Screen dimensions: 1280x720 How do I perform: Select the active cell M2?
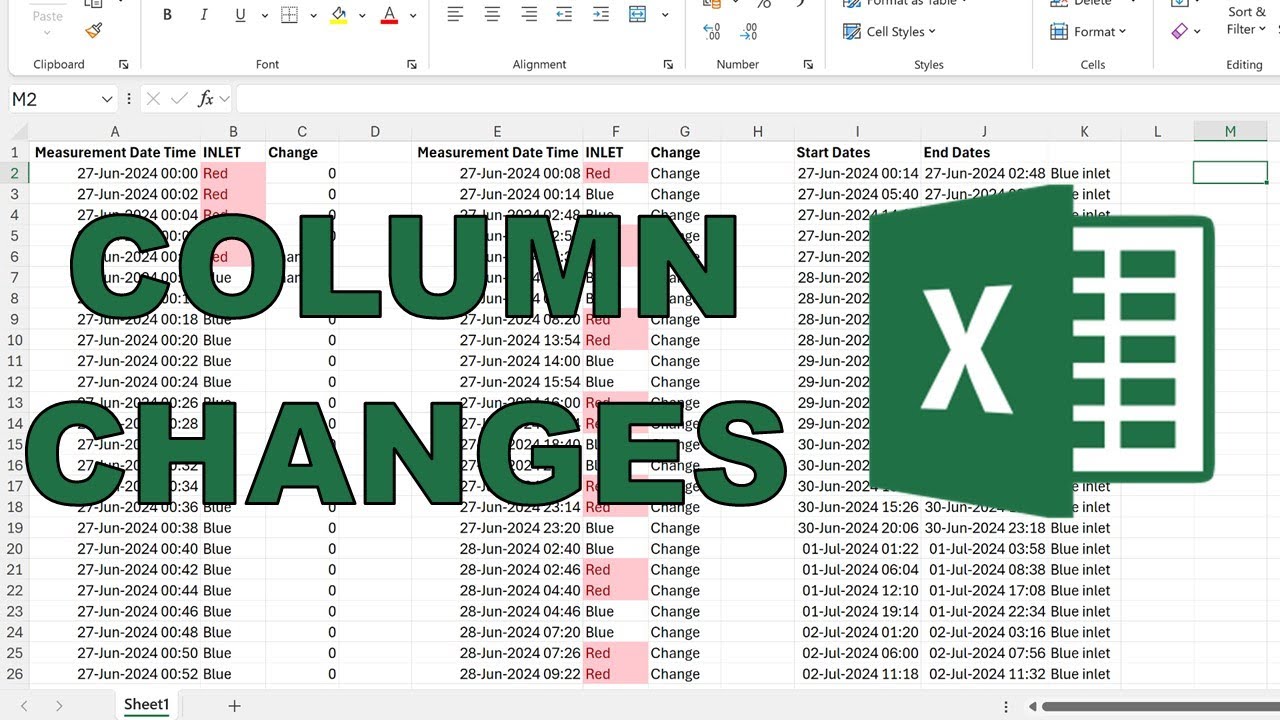coord(1230,173)
